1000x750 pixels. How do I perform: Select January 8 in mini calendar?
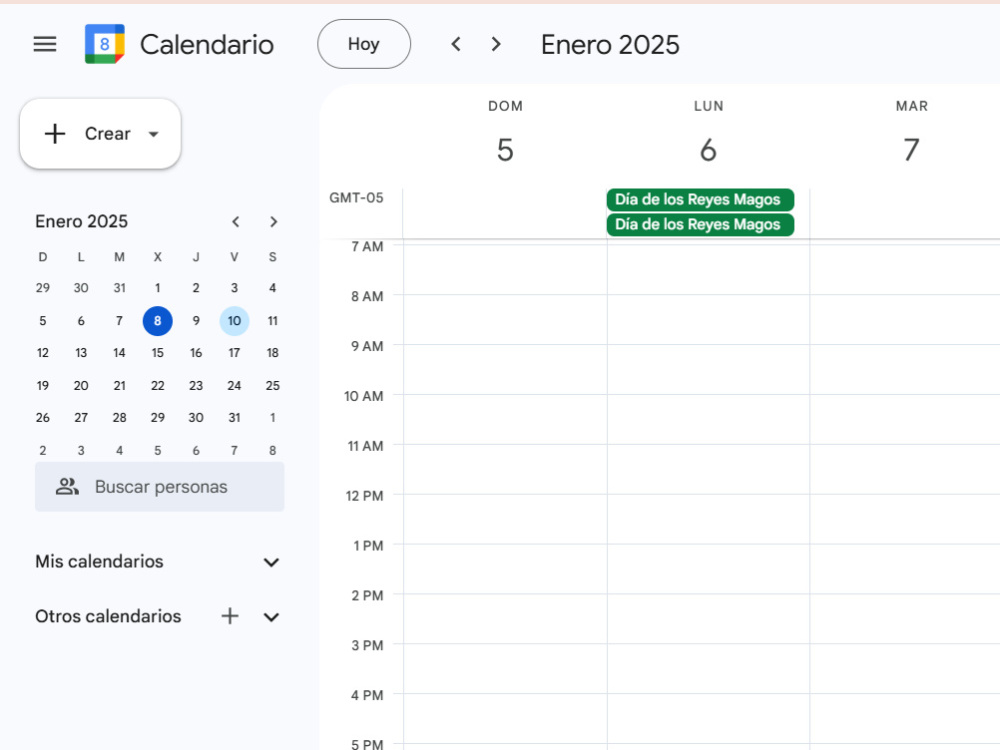(x=158, y=321)
